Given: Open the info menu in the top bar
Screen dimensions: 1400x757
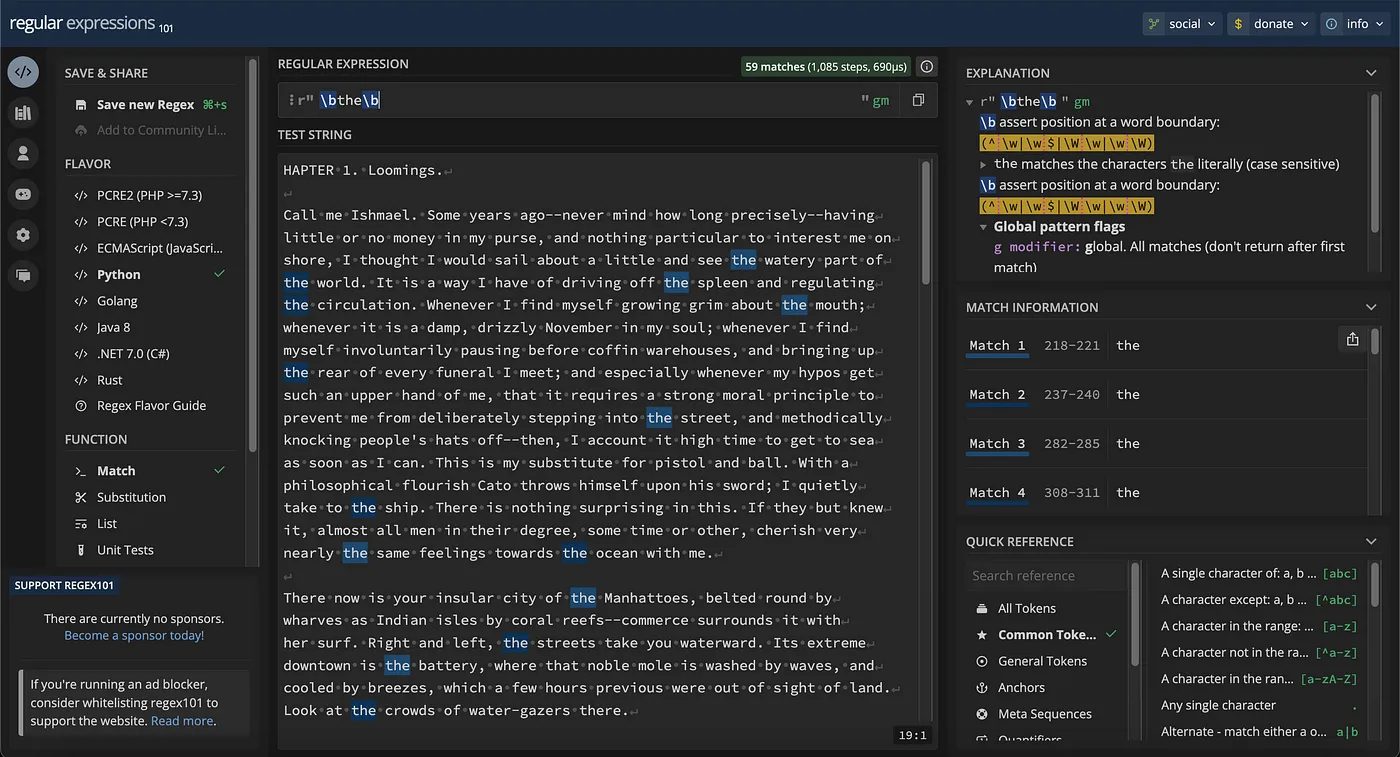Looking at the screenshot, I should [1354, 22].
